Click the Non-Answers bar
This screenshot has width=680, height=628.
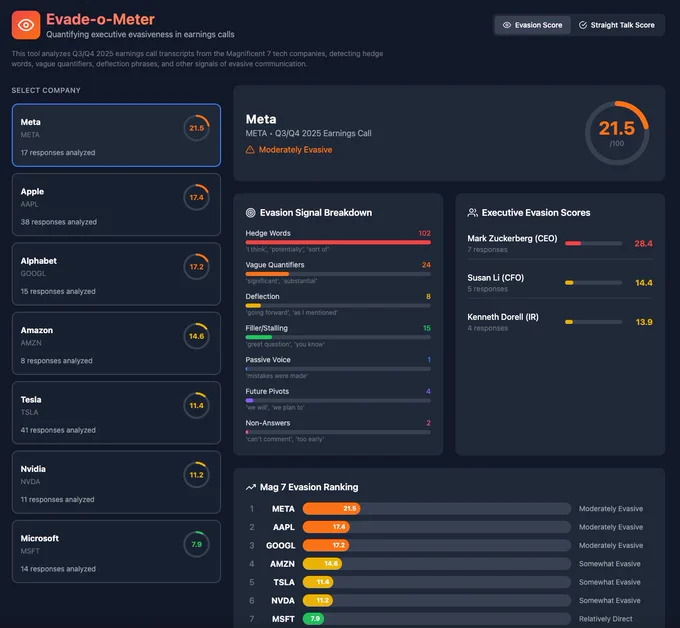point(338,432)
